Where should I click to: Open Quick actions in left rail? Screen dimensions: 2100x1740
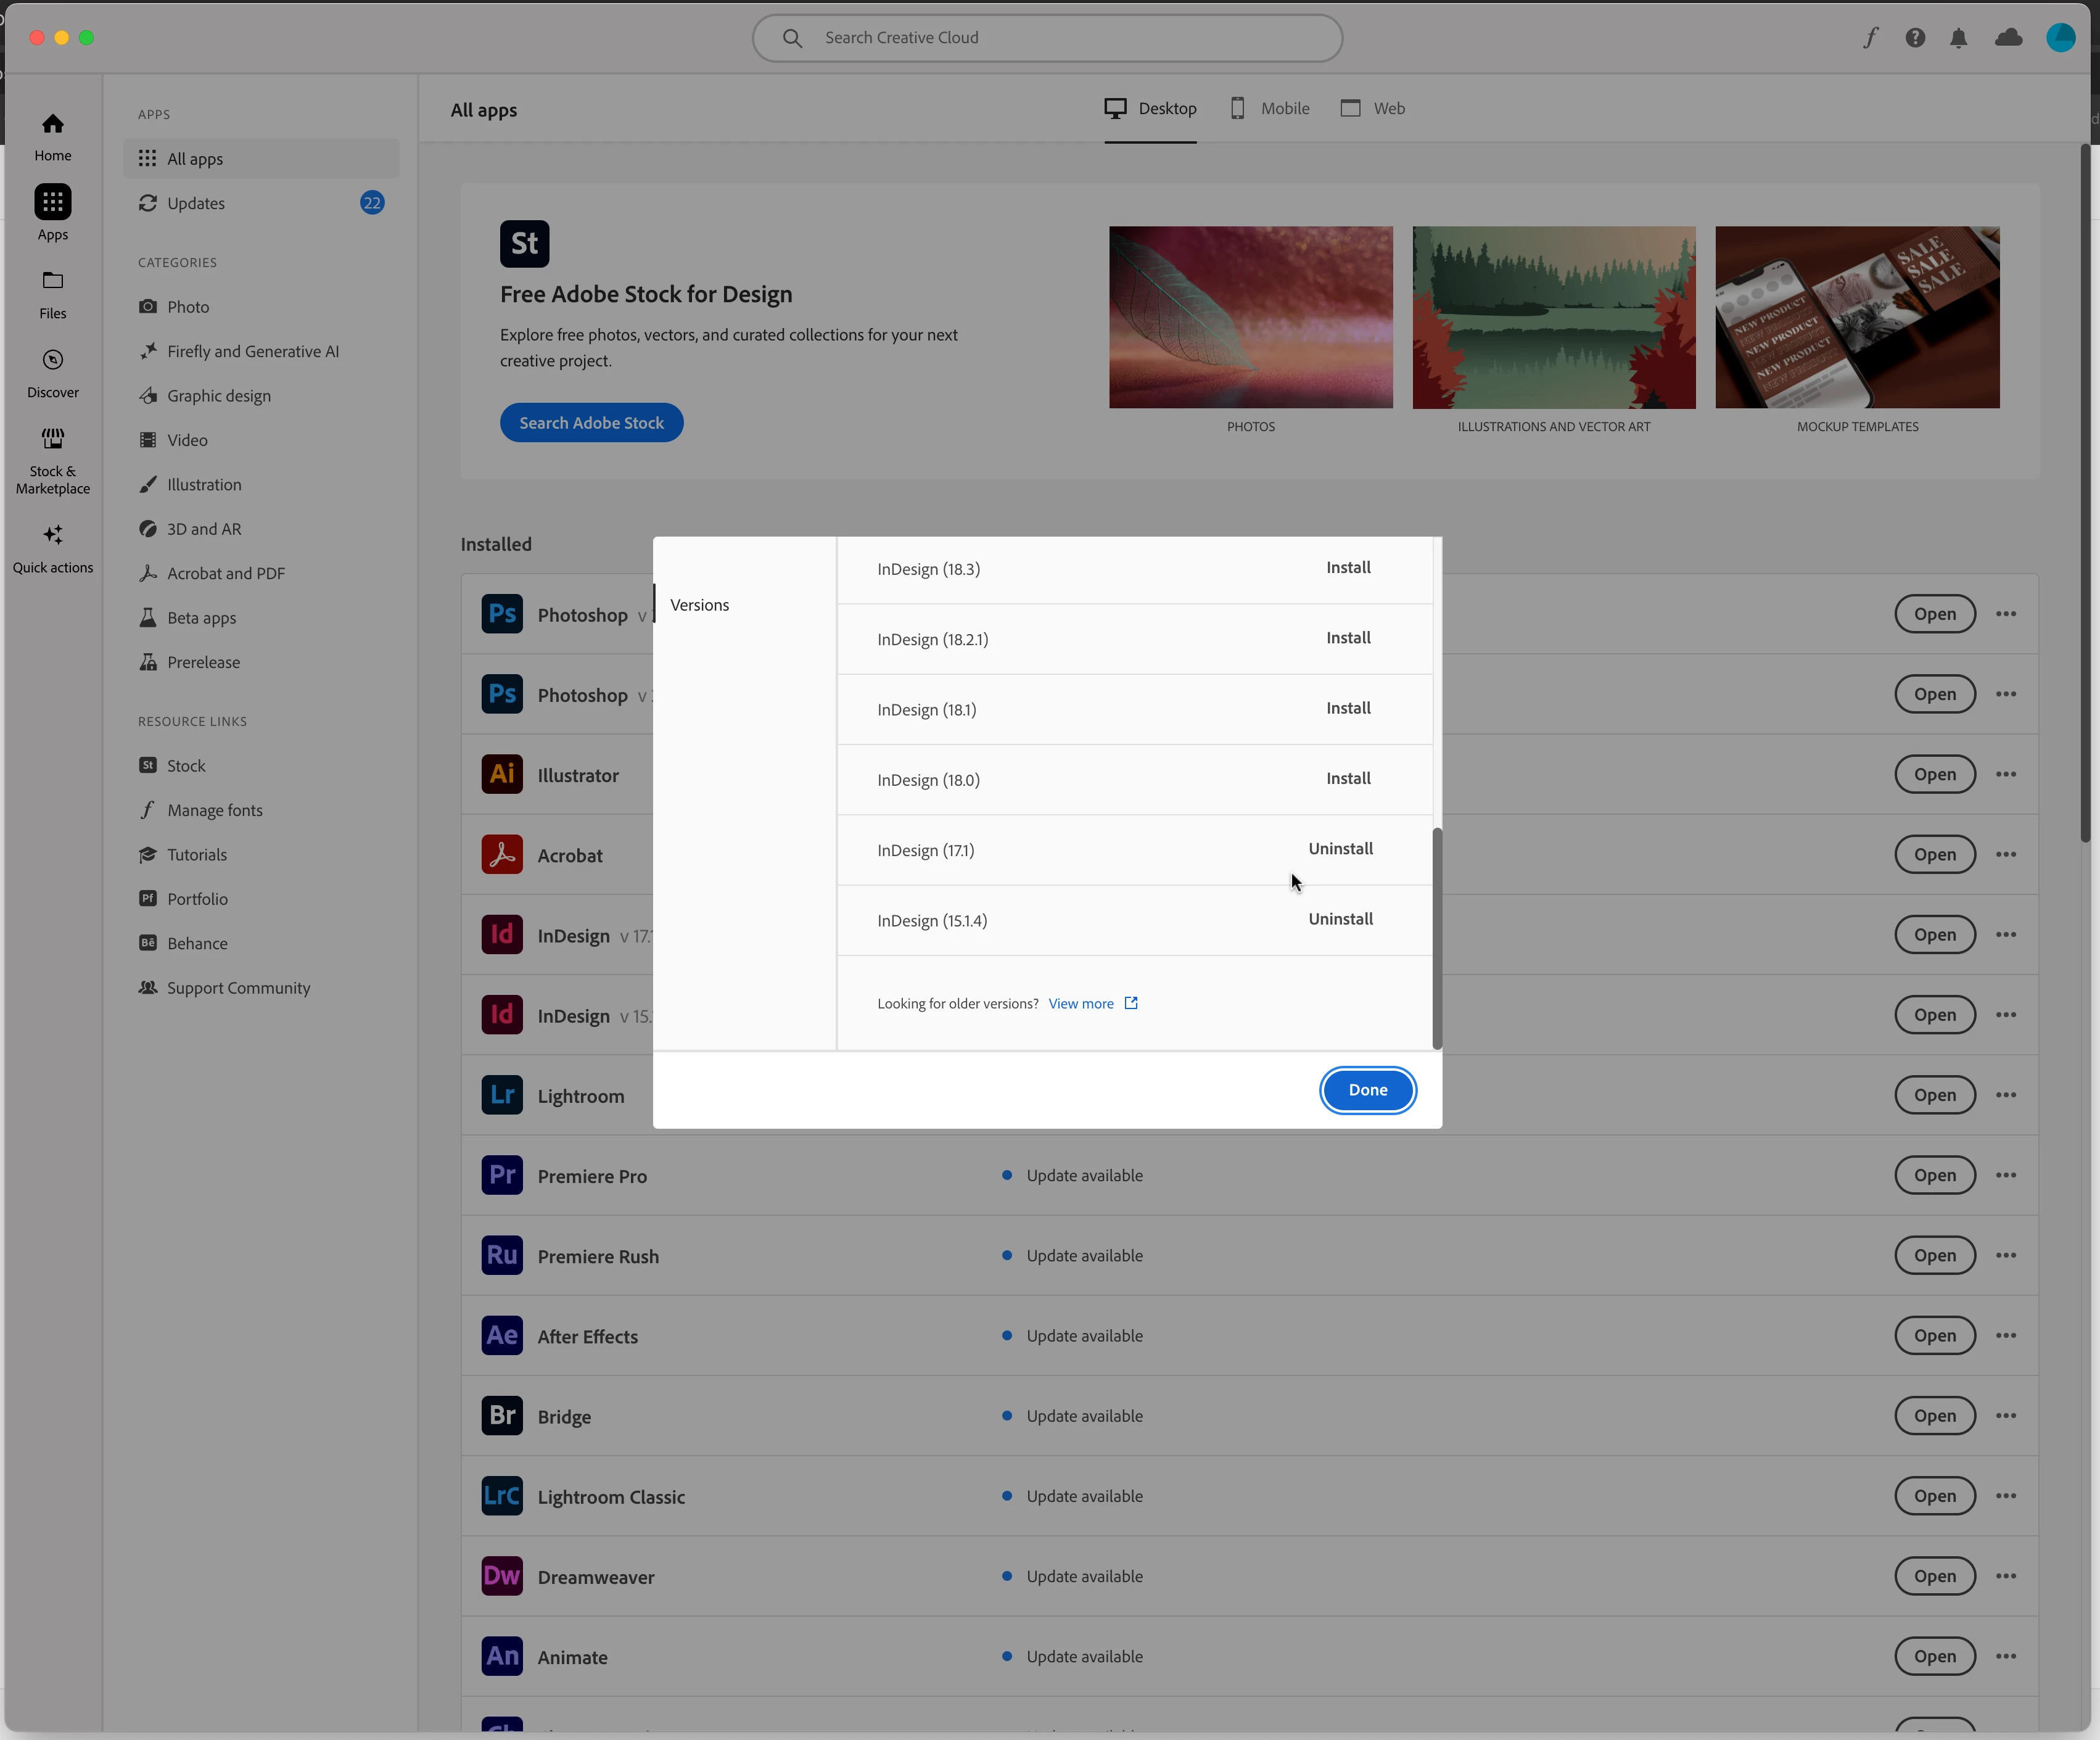pyautogui.click(x=53, y=548)
